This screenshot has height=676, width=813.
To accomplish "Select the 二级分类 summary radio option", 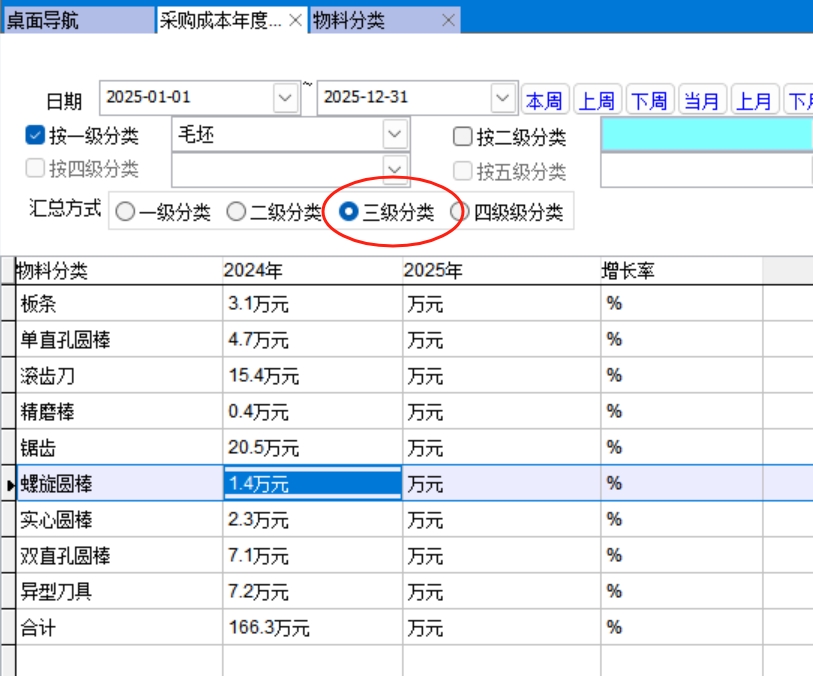I will coord(236,212).
